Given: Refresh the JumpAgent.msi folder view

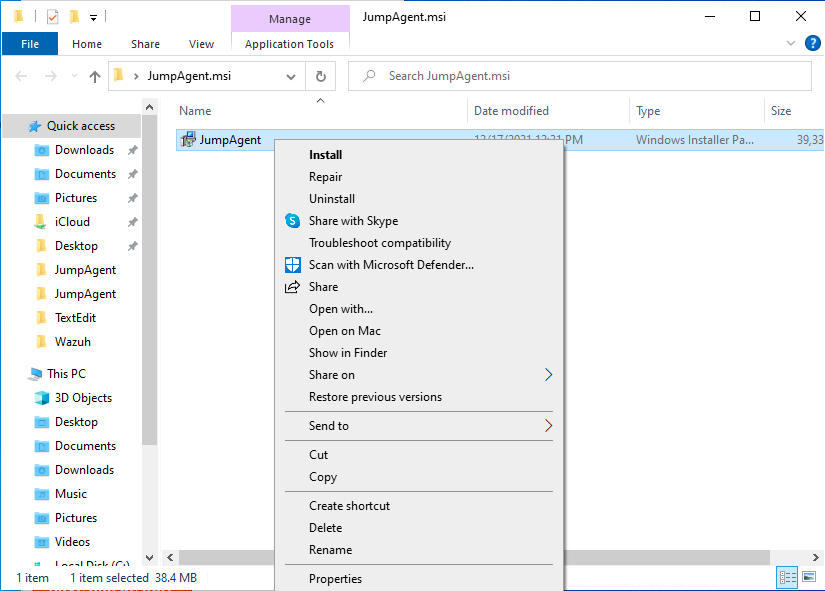Looking at the screenshot, I should coord(320,77).
